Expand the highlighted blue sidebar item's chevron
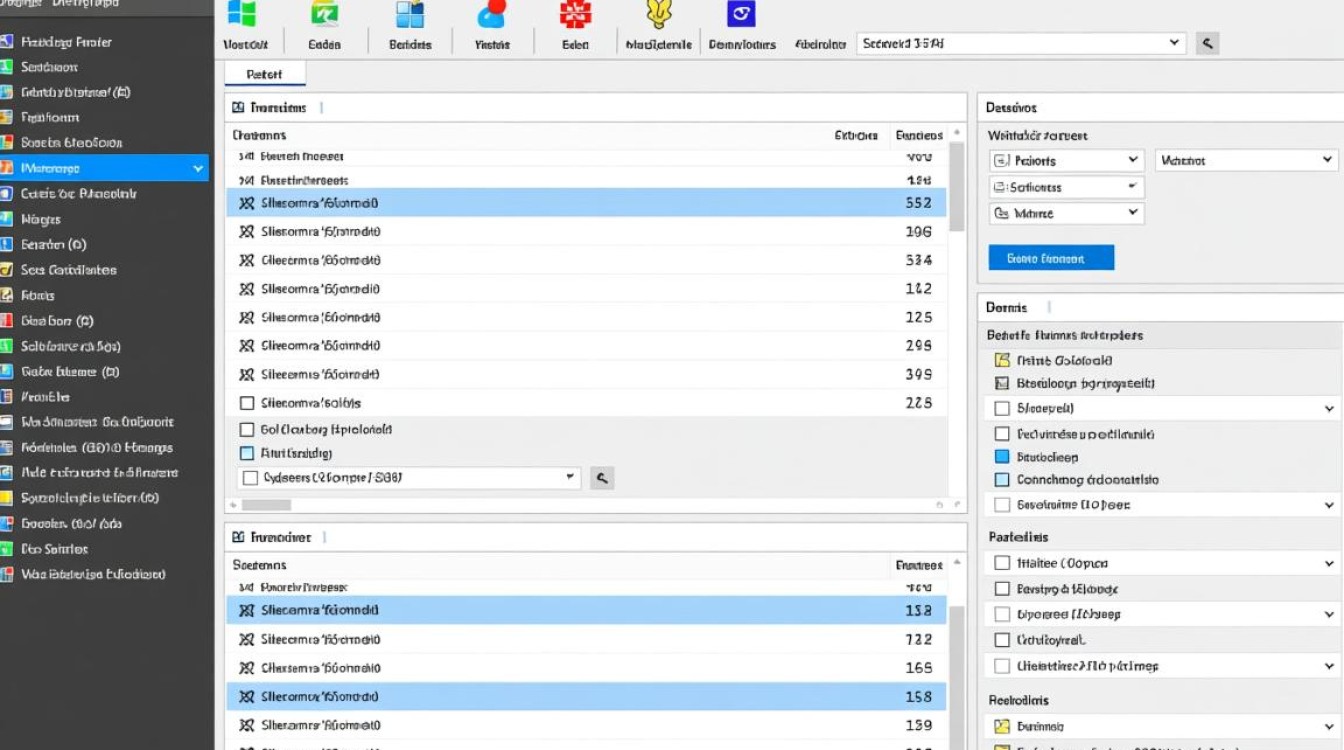1344x750 pixels. coord(198,169)
